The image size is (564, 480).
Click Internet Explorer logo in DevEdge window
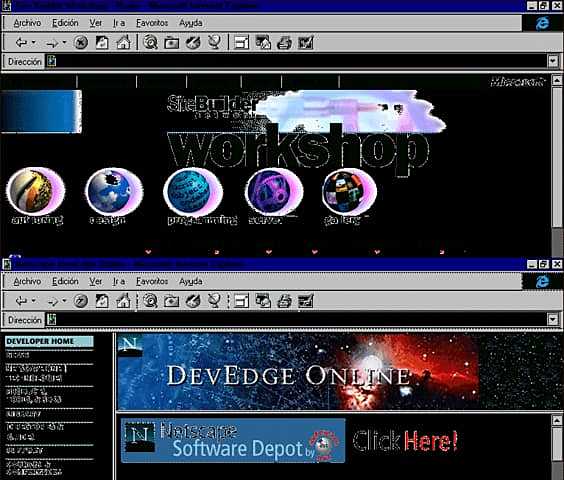pyautogui.click(x=542, y=281)
